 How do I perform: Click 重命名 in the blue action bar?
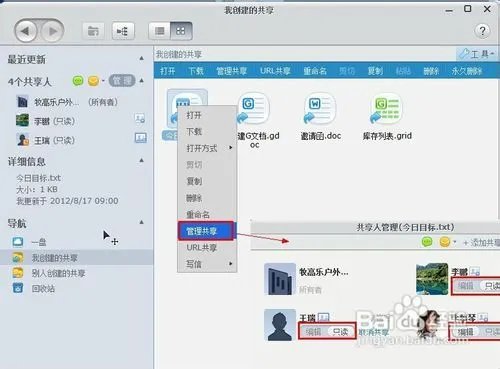(315, 71)
